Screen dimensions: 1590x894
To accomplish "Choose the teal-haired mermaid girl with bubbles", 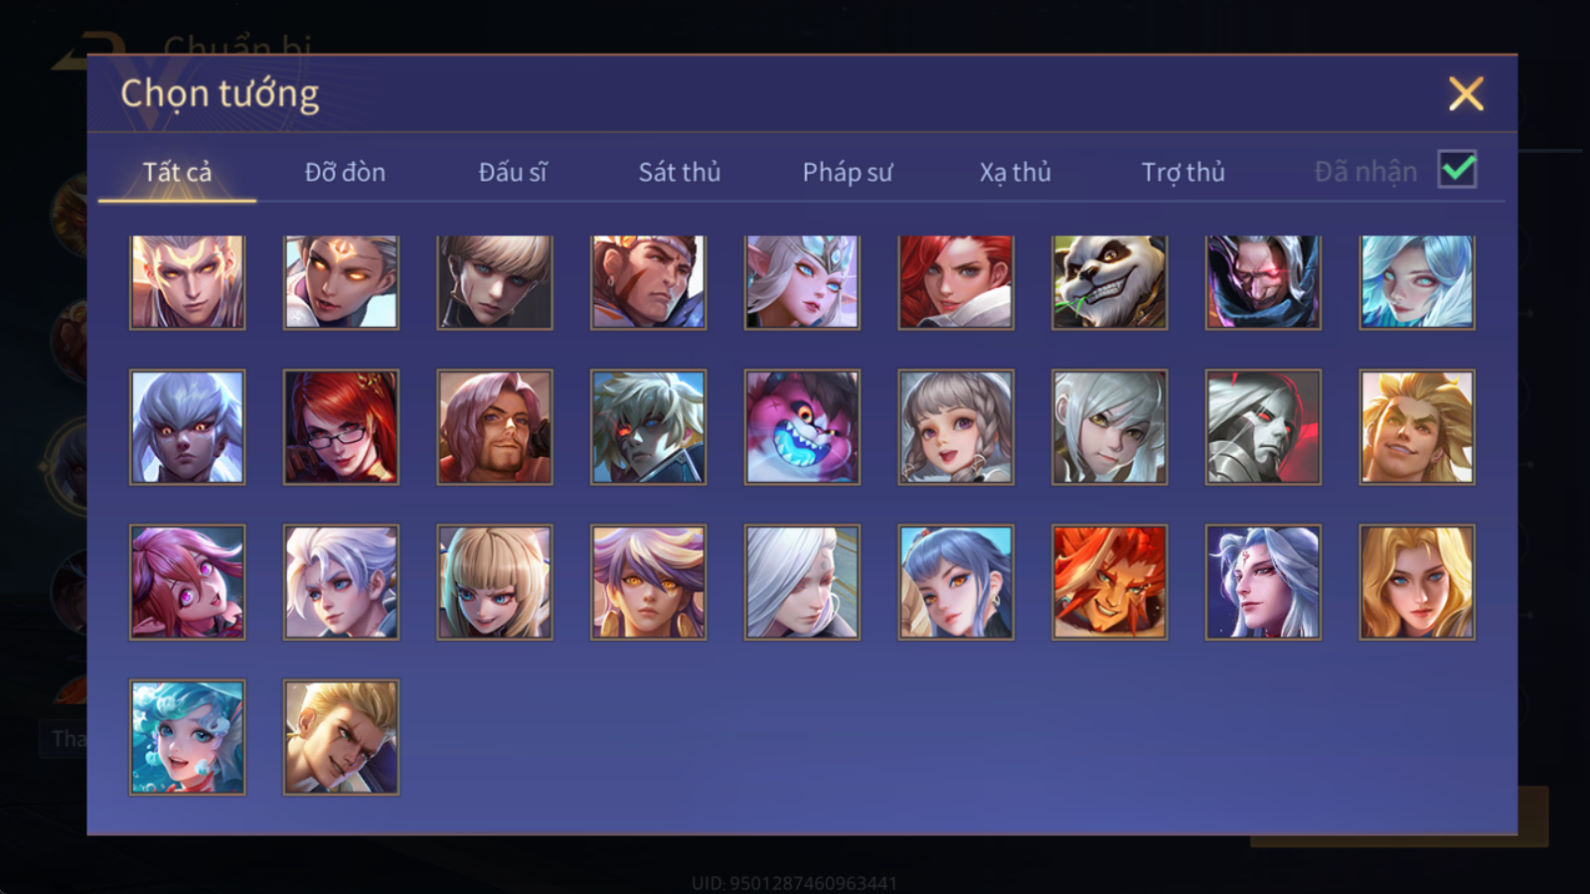I will click(187, 738).
